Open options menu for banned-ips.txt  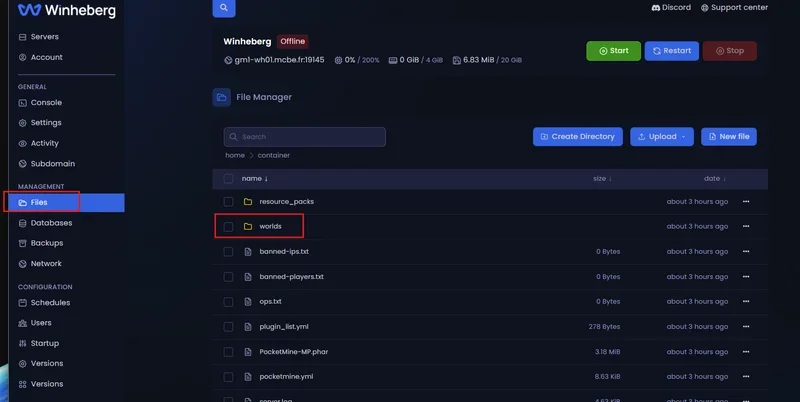(x=746, y=252)
